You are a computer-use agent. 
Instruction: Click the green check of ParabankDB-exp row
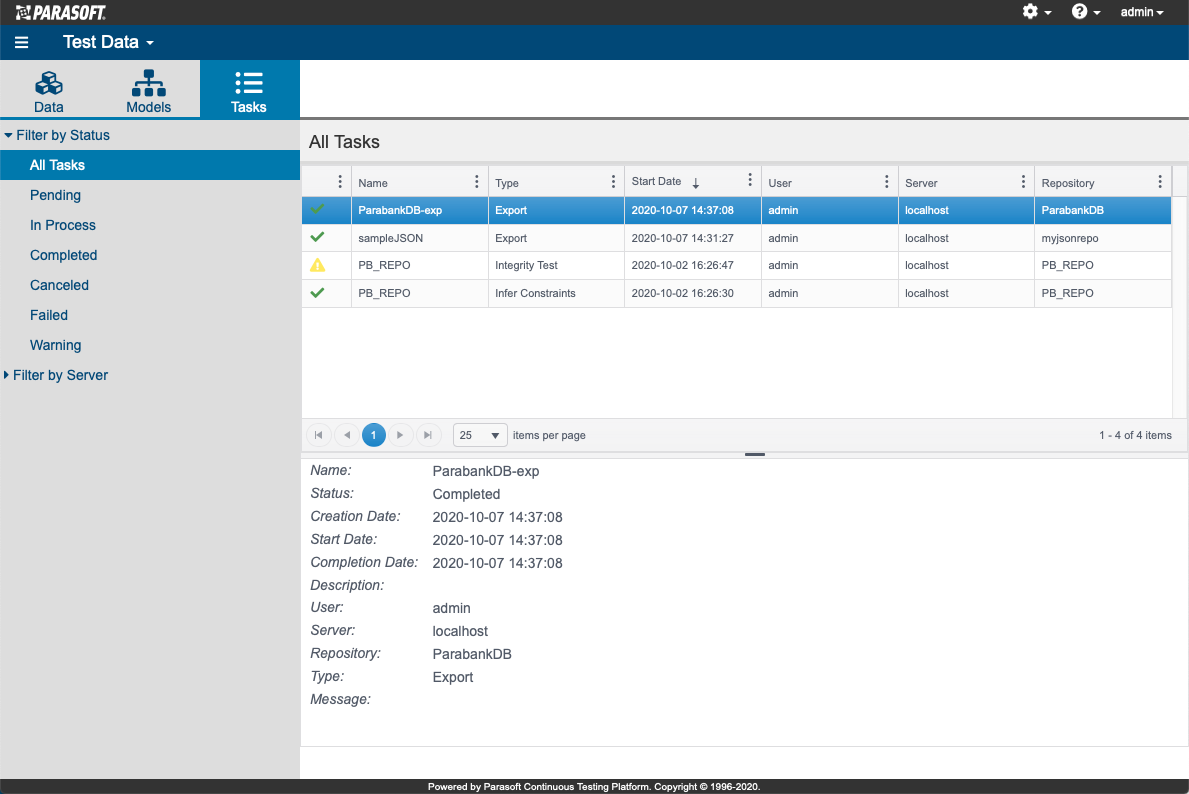318,209
